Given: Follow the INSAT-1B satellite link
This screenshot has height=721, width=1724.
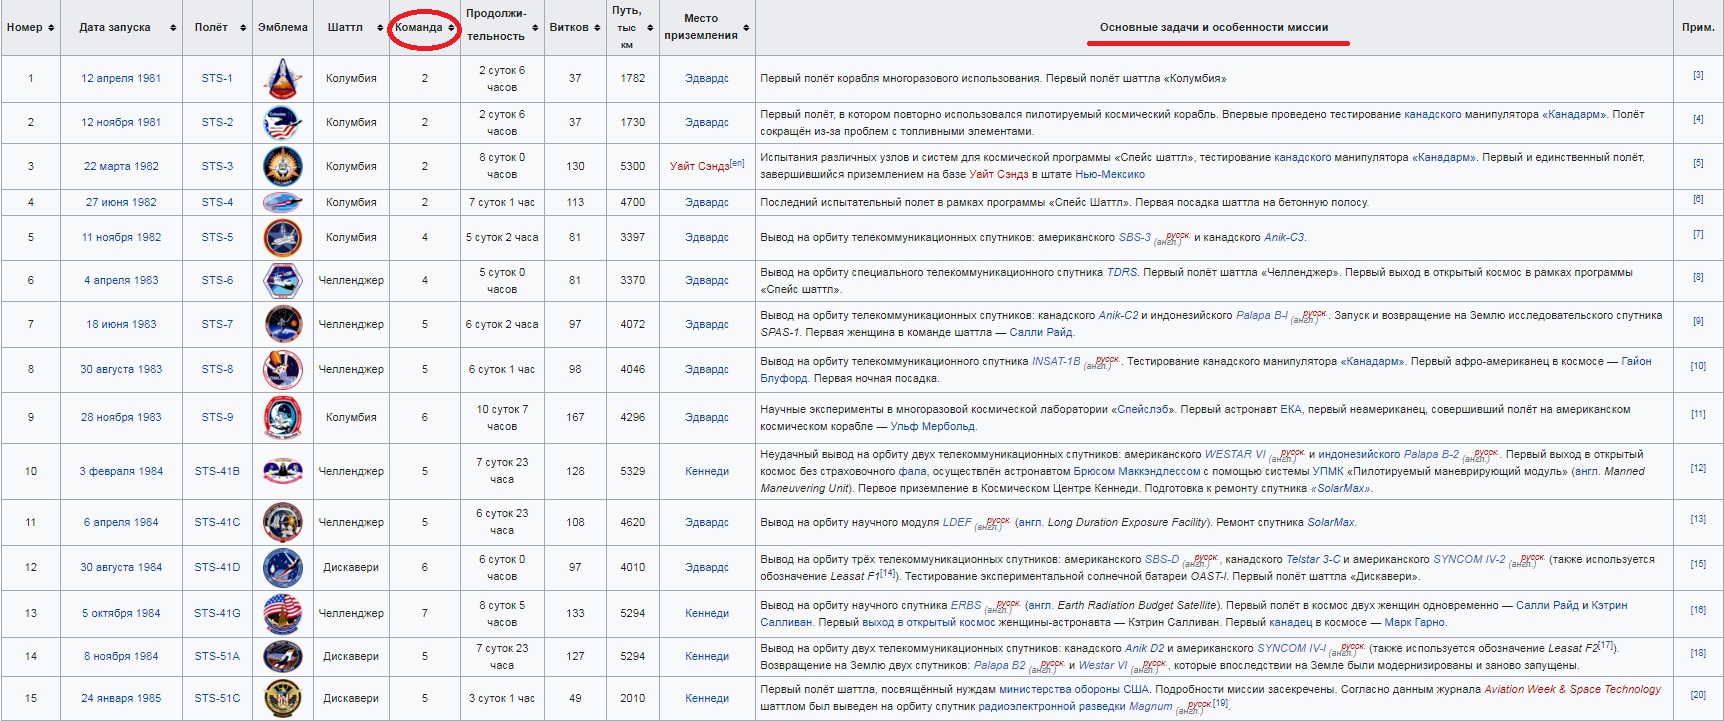Looking at the screenshot, I should [x=1056, y=361].
